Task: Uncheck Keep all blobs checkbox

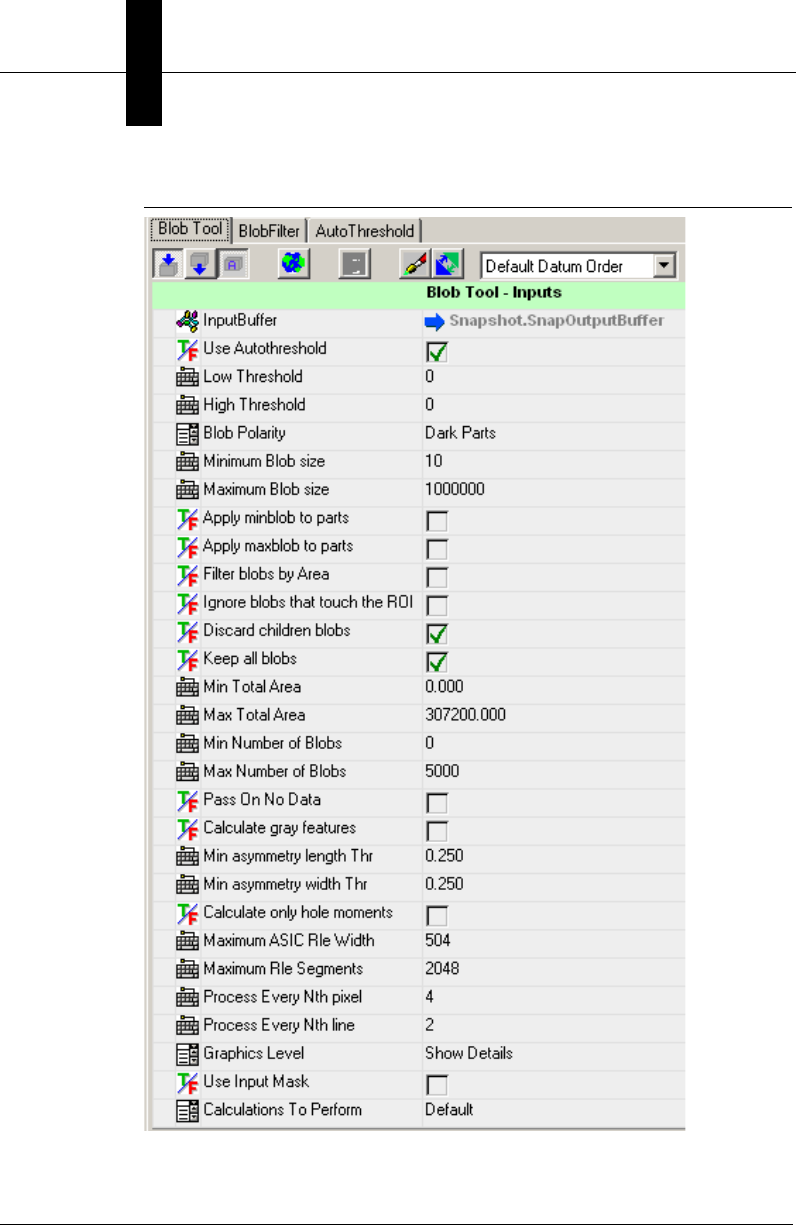Action: pyautogui.click(x=436, y=661)
